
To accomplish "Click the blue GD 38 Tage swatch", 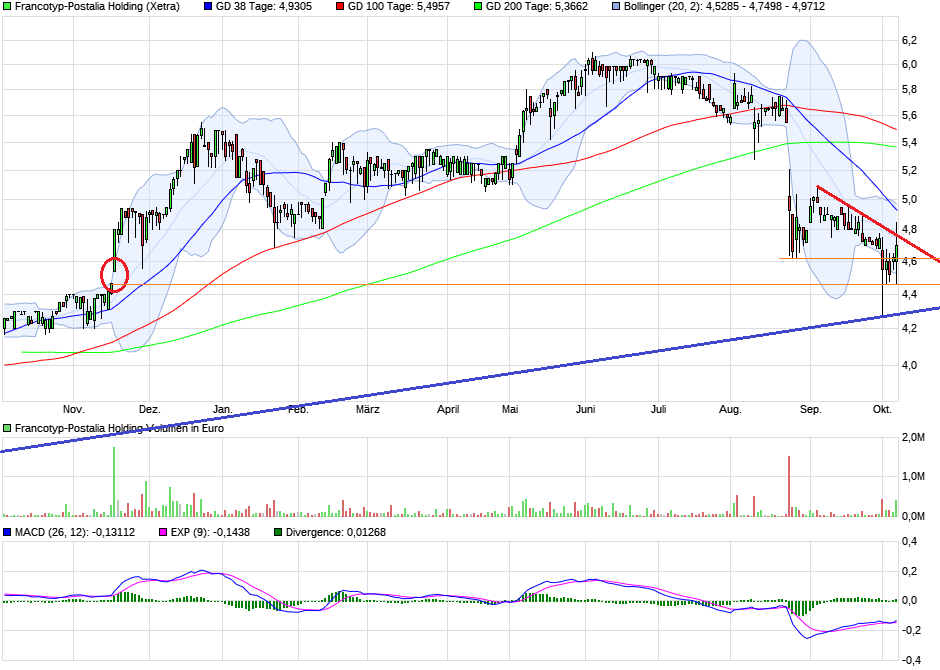I will (208, 7).
